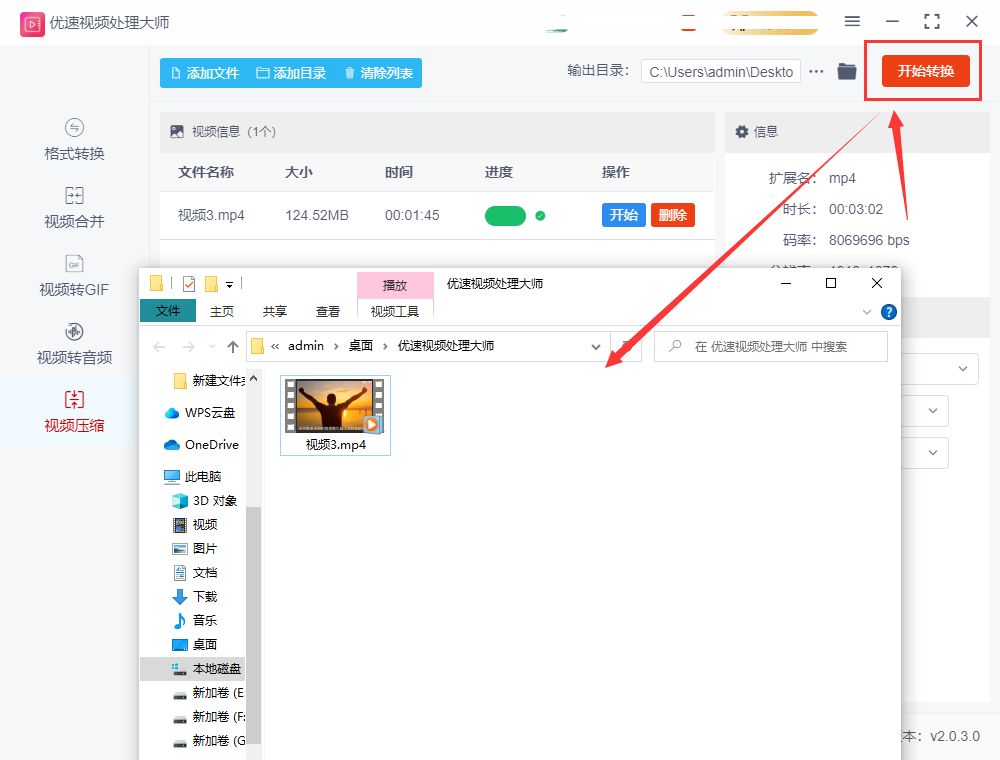The width and height of the screenshot is (1000, 760).
Task: Select the 播放 contextual tab in Explorer
Action: tap(395, 285)
